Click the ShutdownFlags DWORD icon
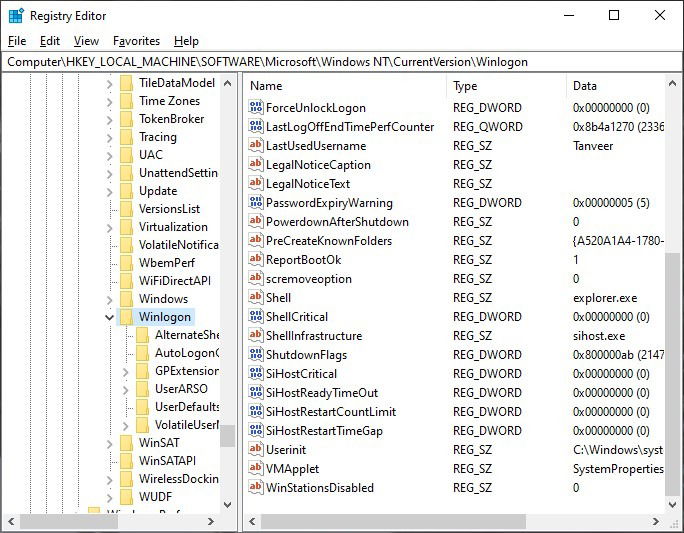Screen dimensions: 684x533 [256, 354]
